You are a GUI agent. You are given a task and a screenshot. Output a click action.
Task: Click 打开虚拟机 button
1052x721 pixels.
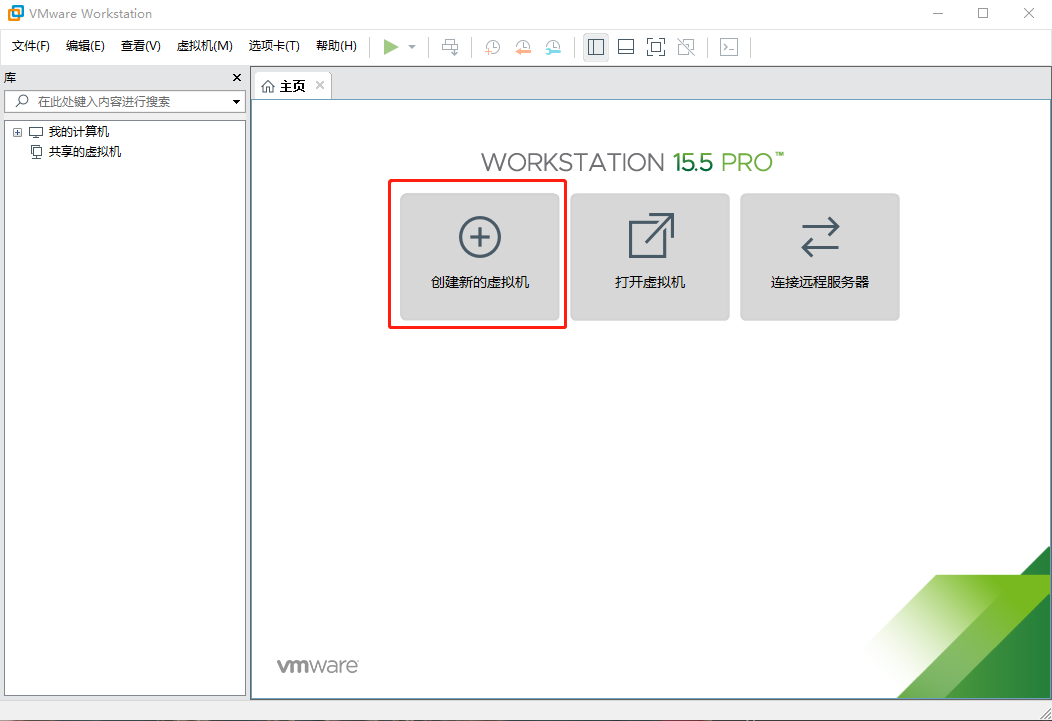coord(650,257)
